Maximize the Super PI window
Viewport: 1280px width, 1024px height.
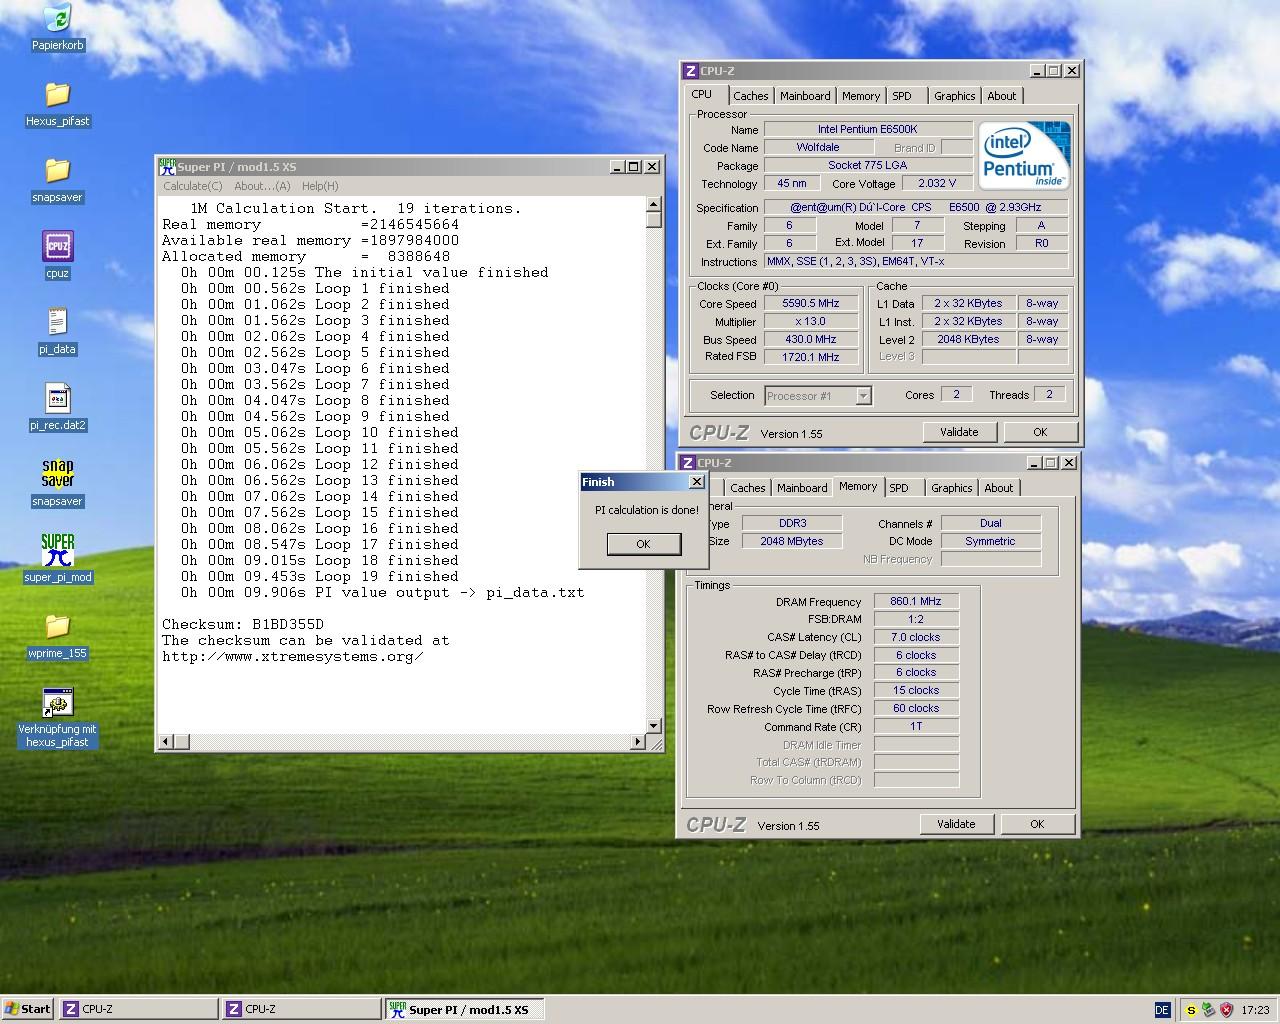click(x=634, y=167)
